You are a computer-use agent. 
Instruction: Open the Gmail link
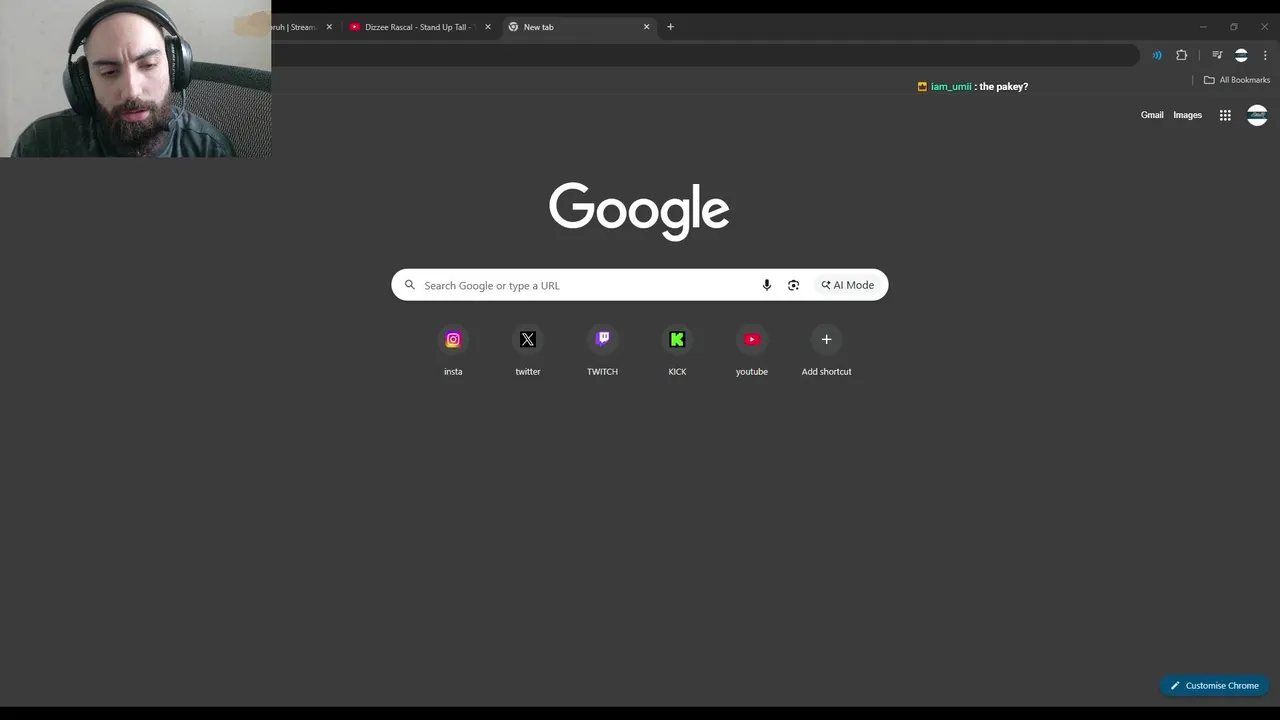coord(1152,115)
